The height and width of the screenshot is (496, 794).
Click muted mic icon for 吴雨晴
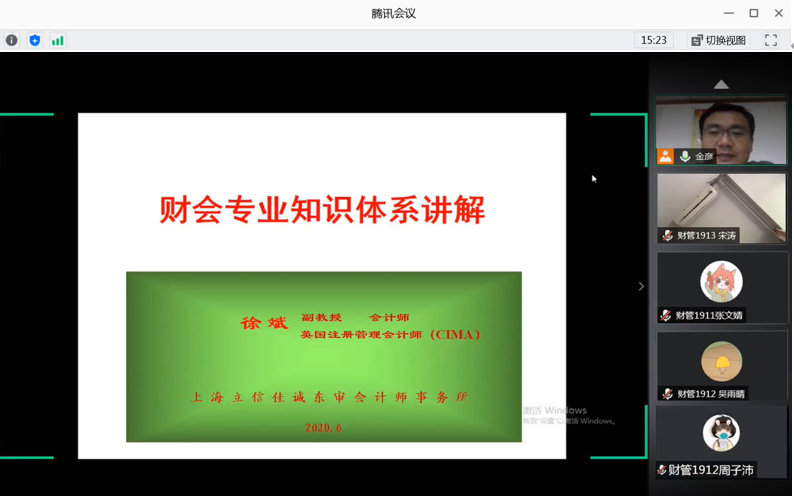pos(666,394)
